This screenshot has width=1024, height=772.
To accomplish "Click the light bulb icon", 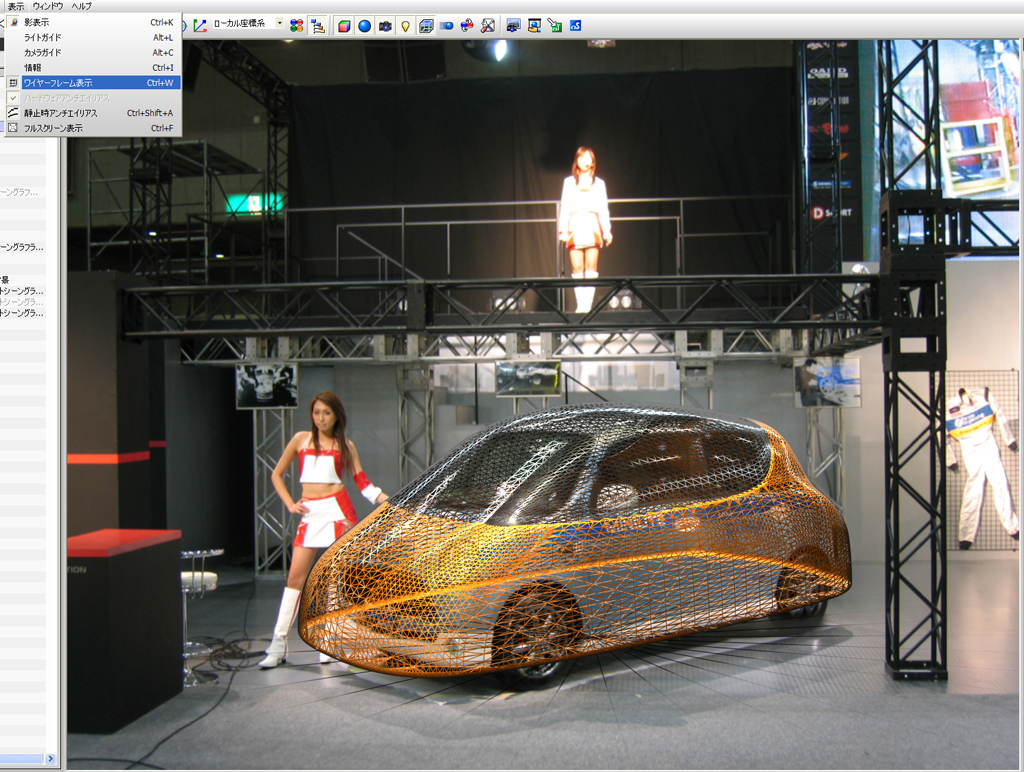I will pyautogui.click(x=405, y=25).
